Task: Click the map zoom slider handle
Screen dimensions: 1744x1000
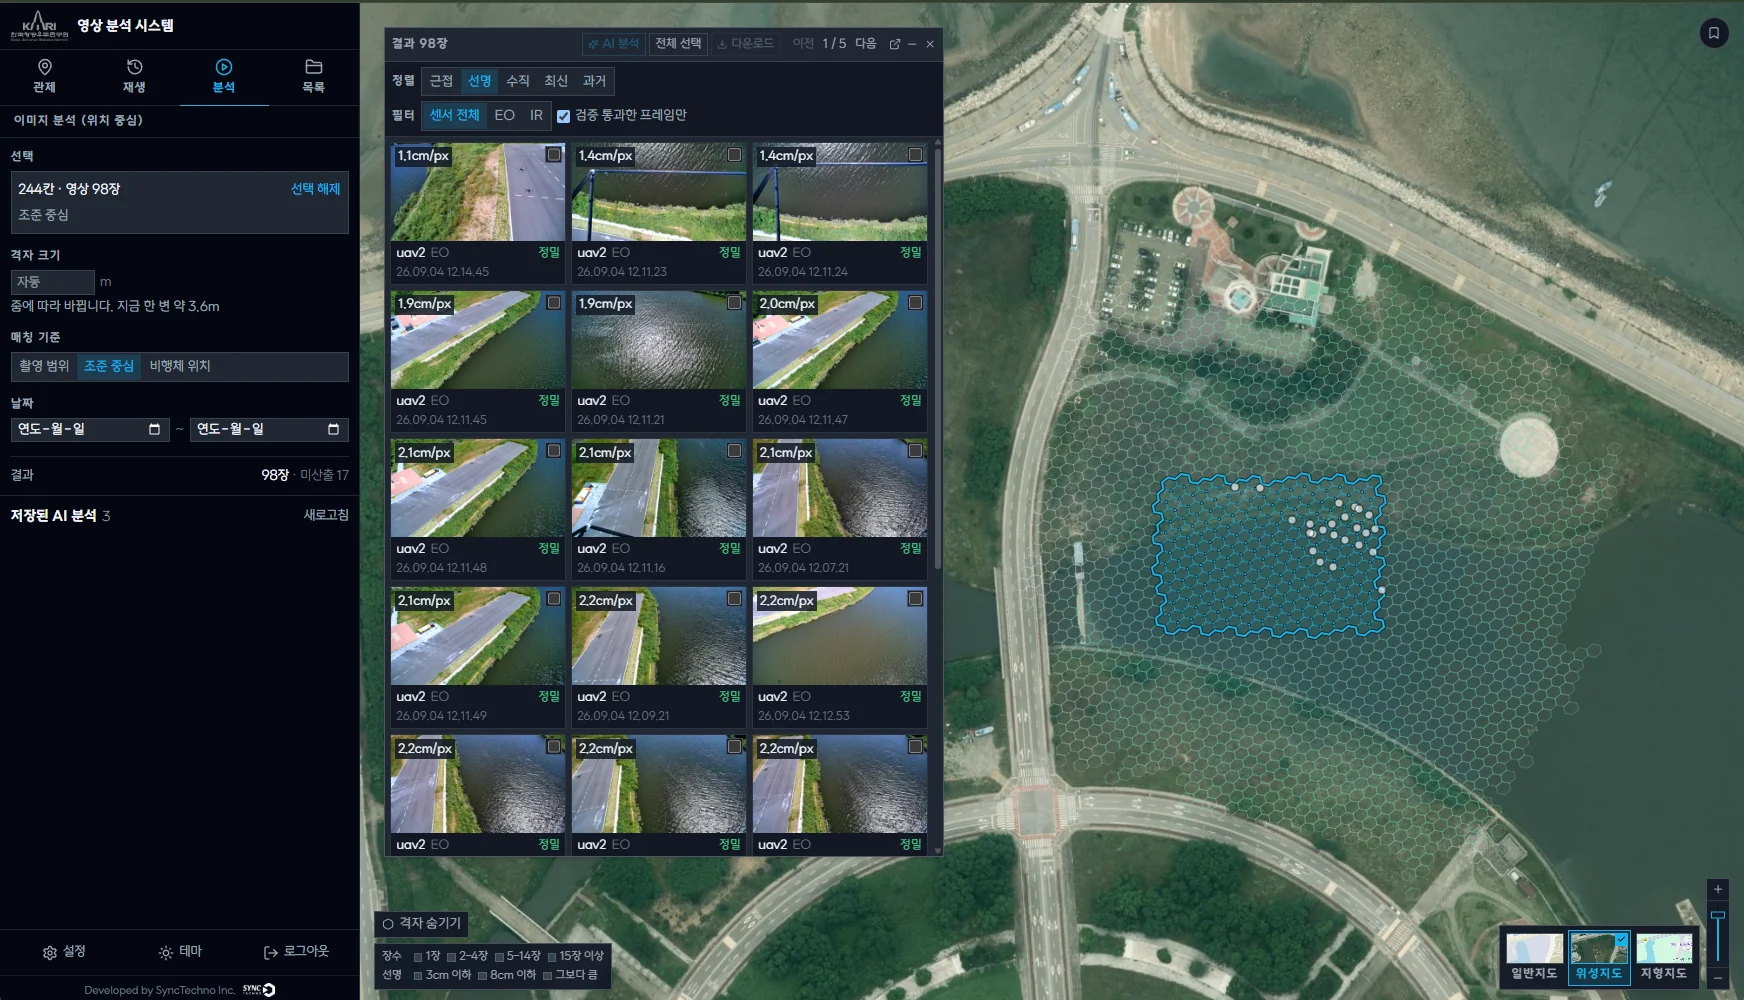Action: coord(1718,915)
